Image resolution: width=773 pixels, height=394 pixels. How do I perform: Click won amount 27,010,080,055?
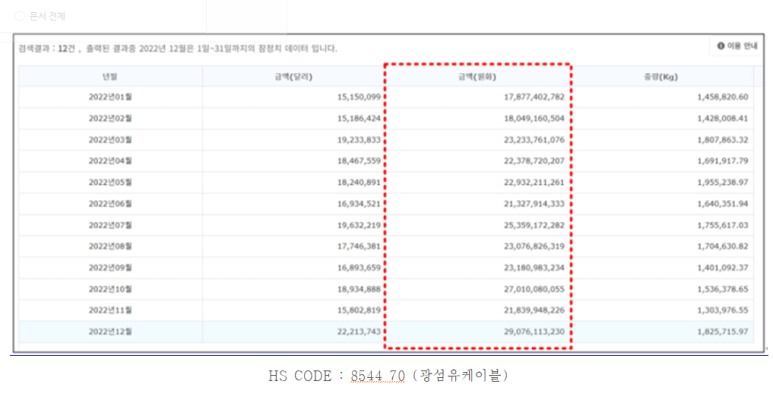pos(534,289)
